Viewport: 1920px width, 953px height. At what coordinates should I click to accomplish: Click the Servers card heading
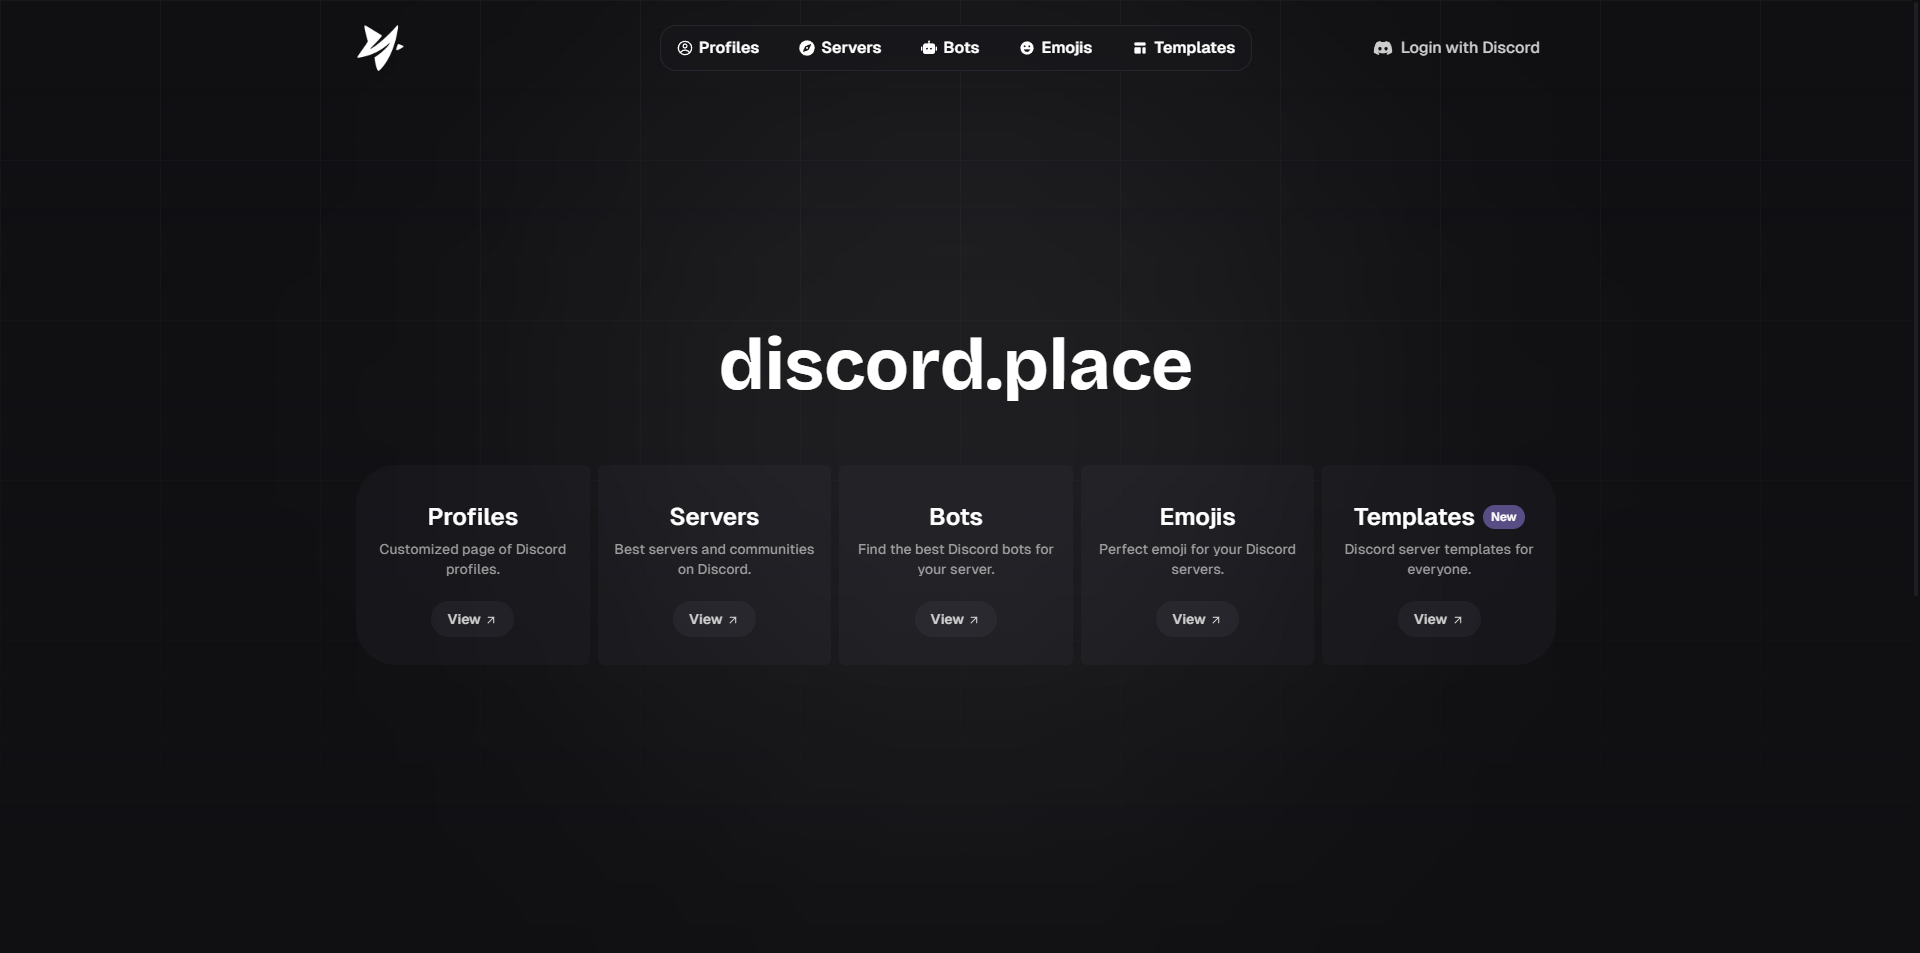[714, 517]
